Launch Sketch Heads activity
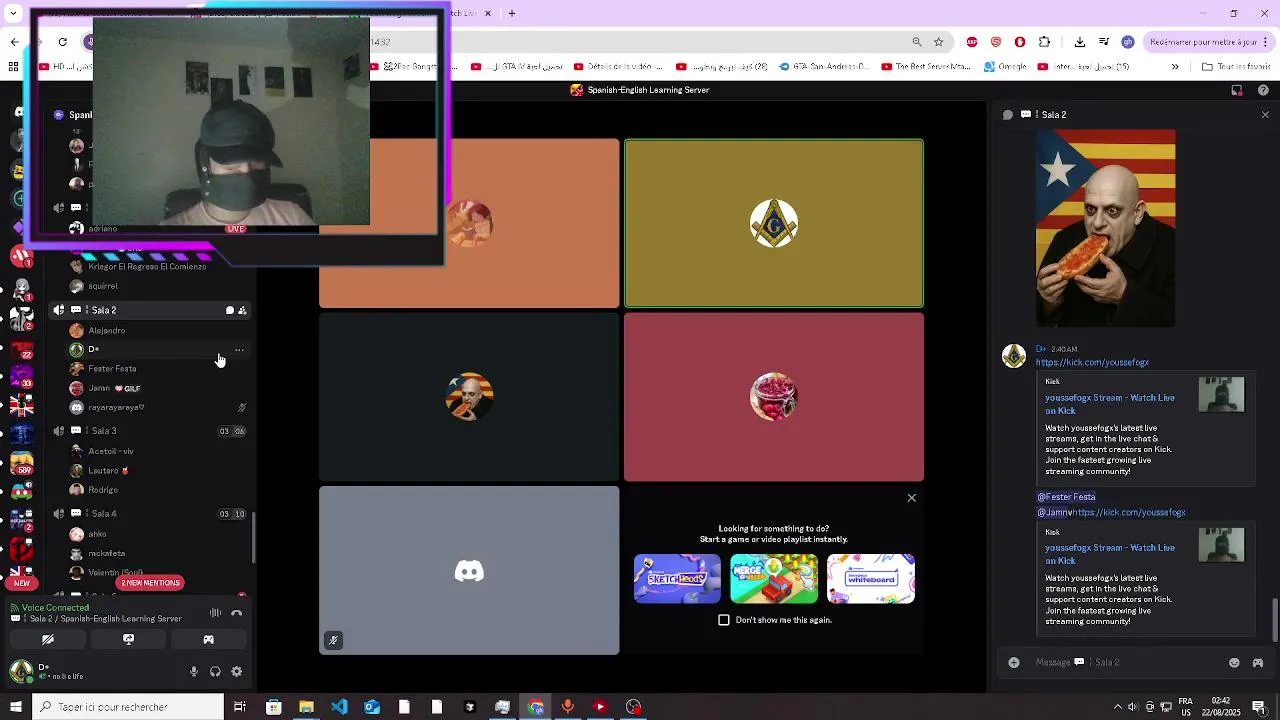 [x=677, y=579]
